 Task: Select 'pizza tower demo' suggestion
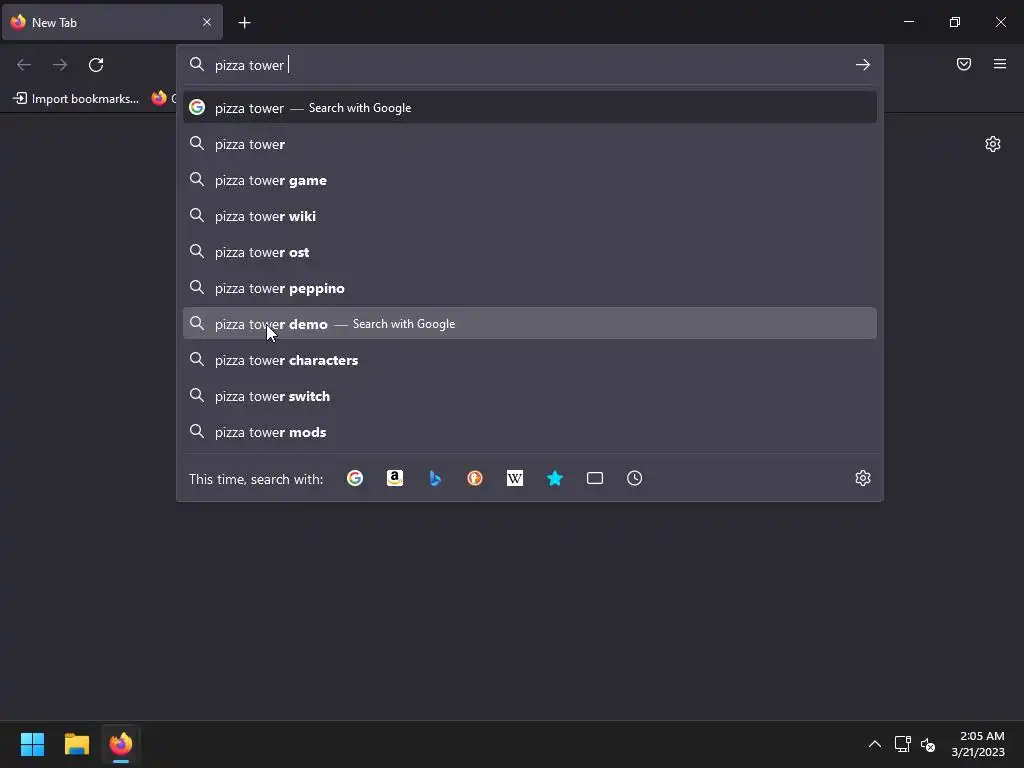tap(530, 323)
